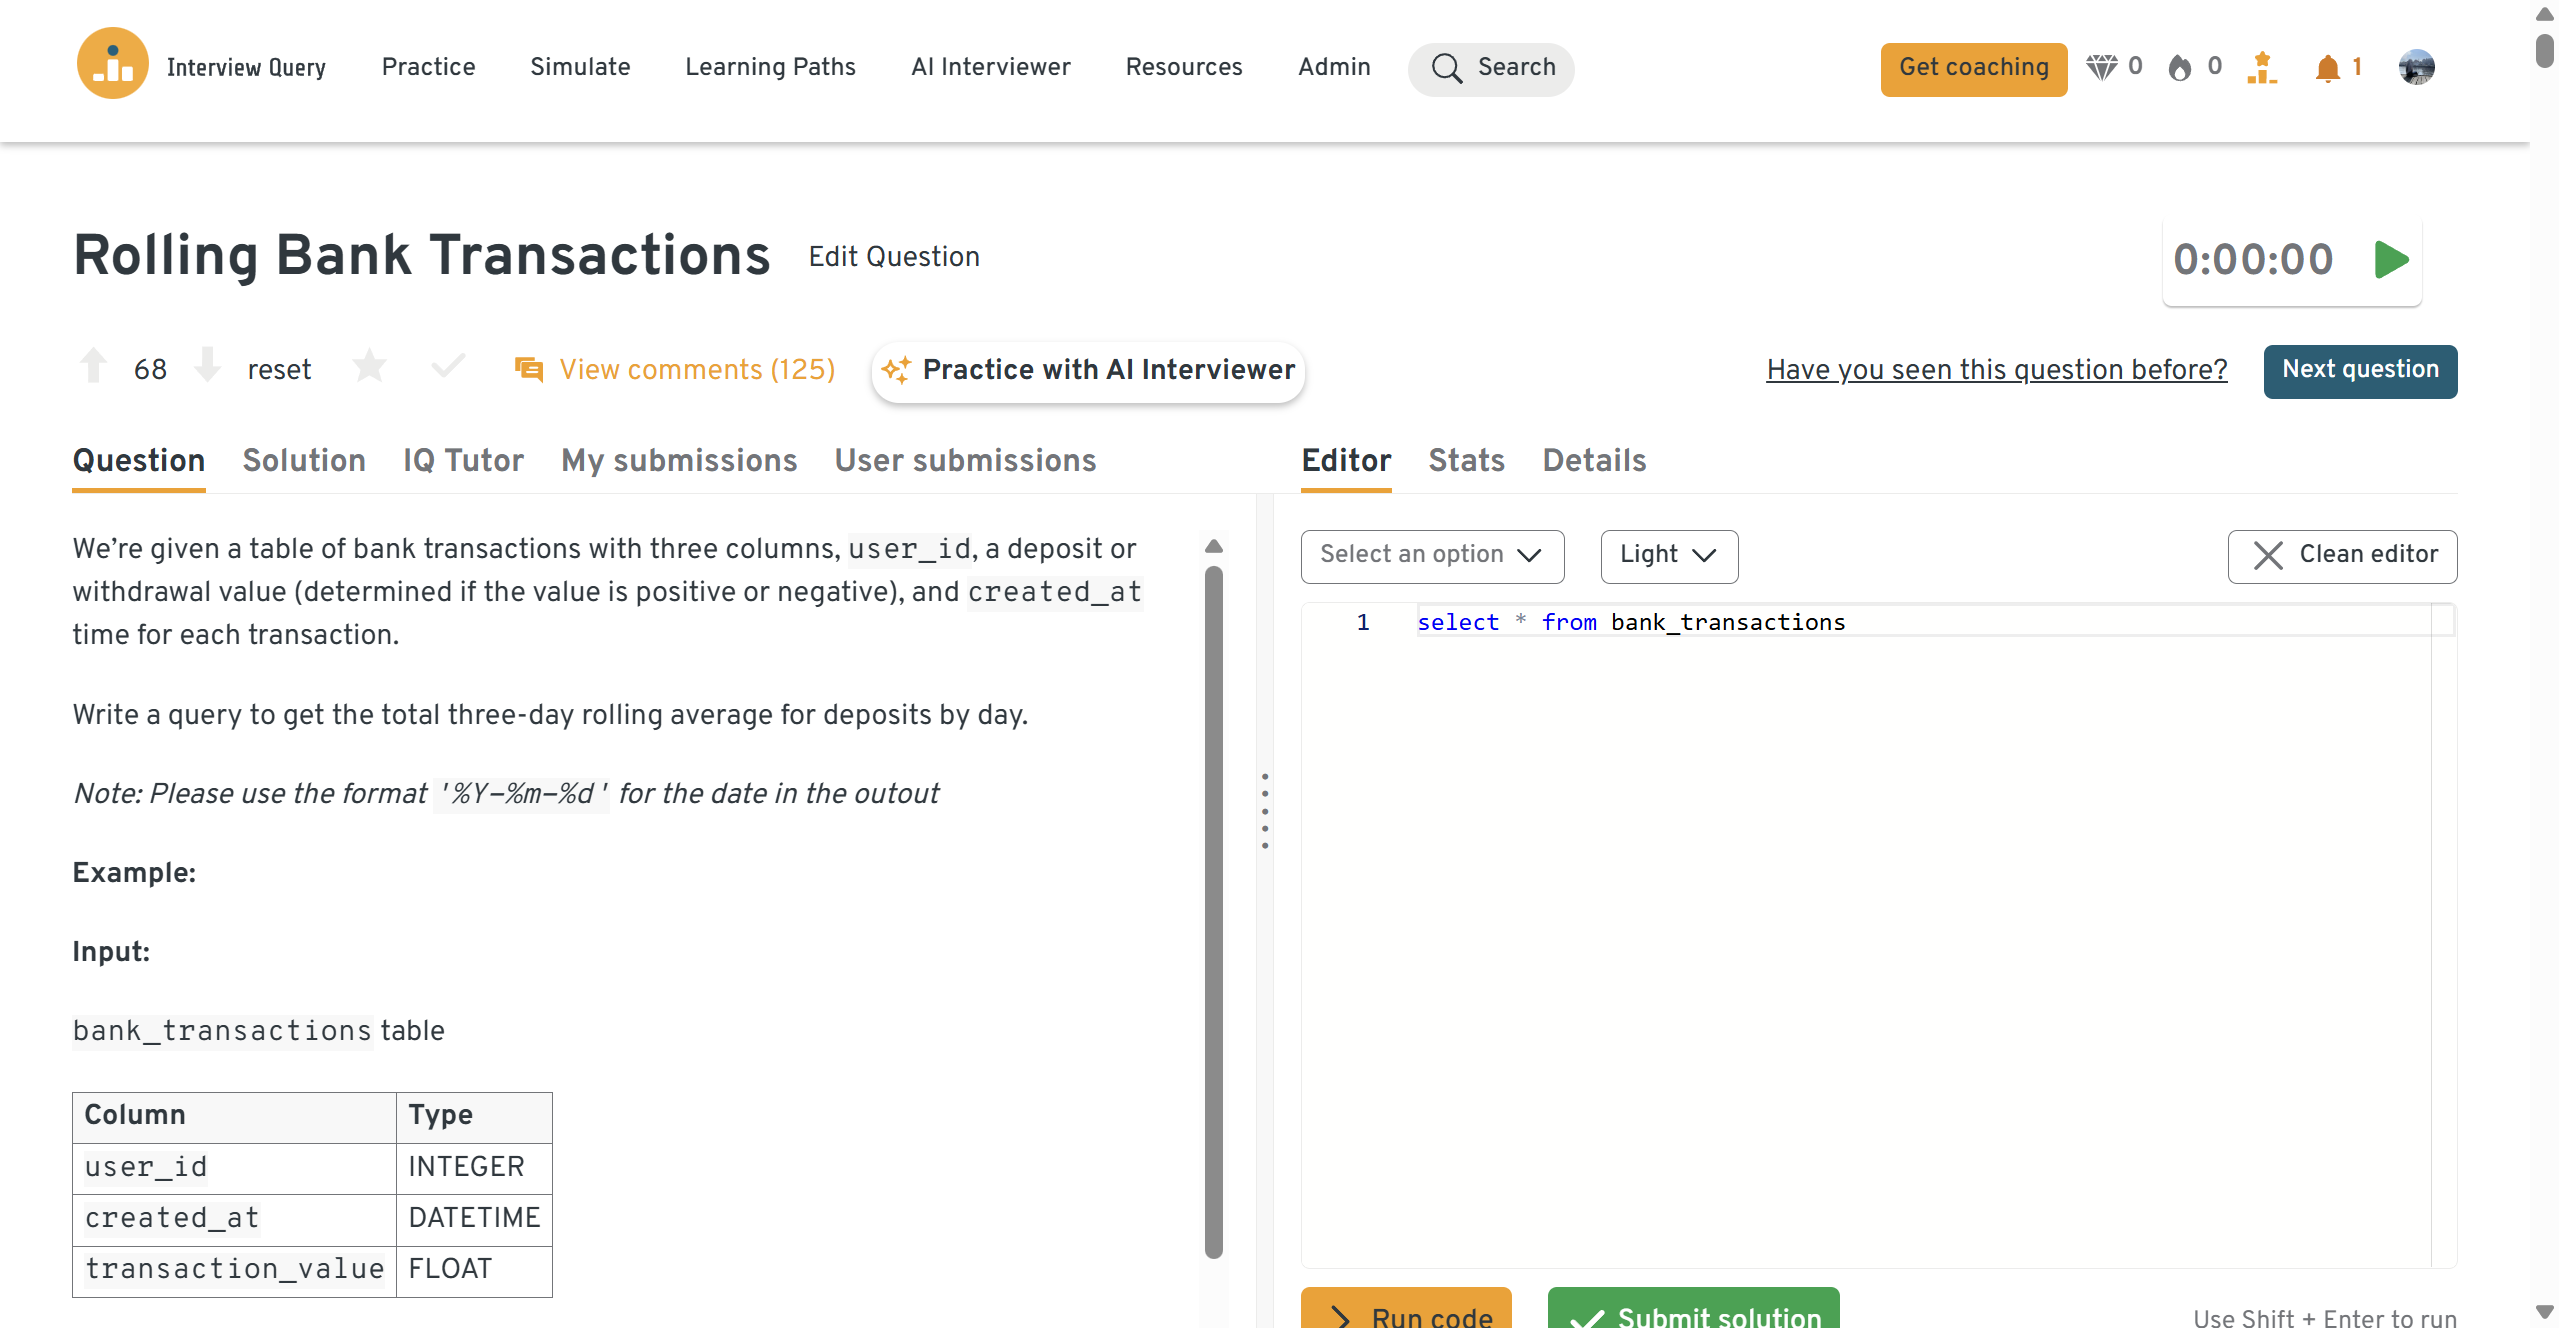Switch to the Stats tab
This screenshot has width=2559, height=1328.
pos(1466,461)
